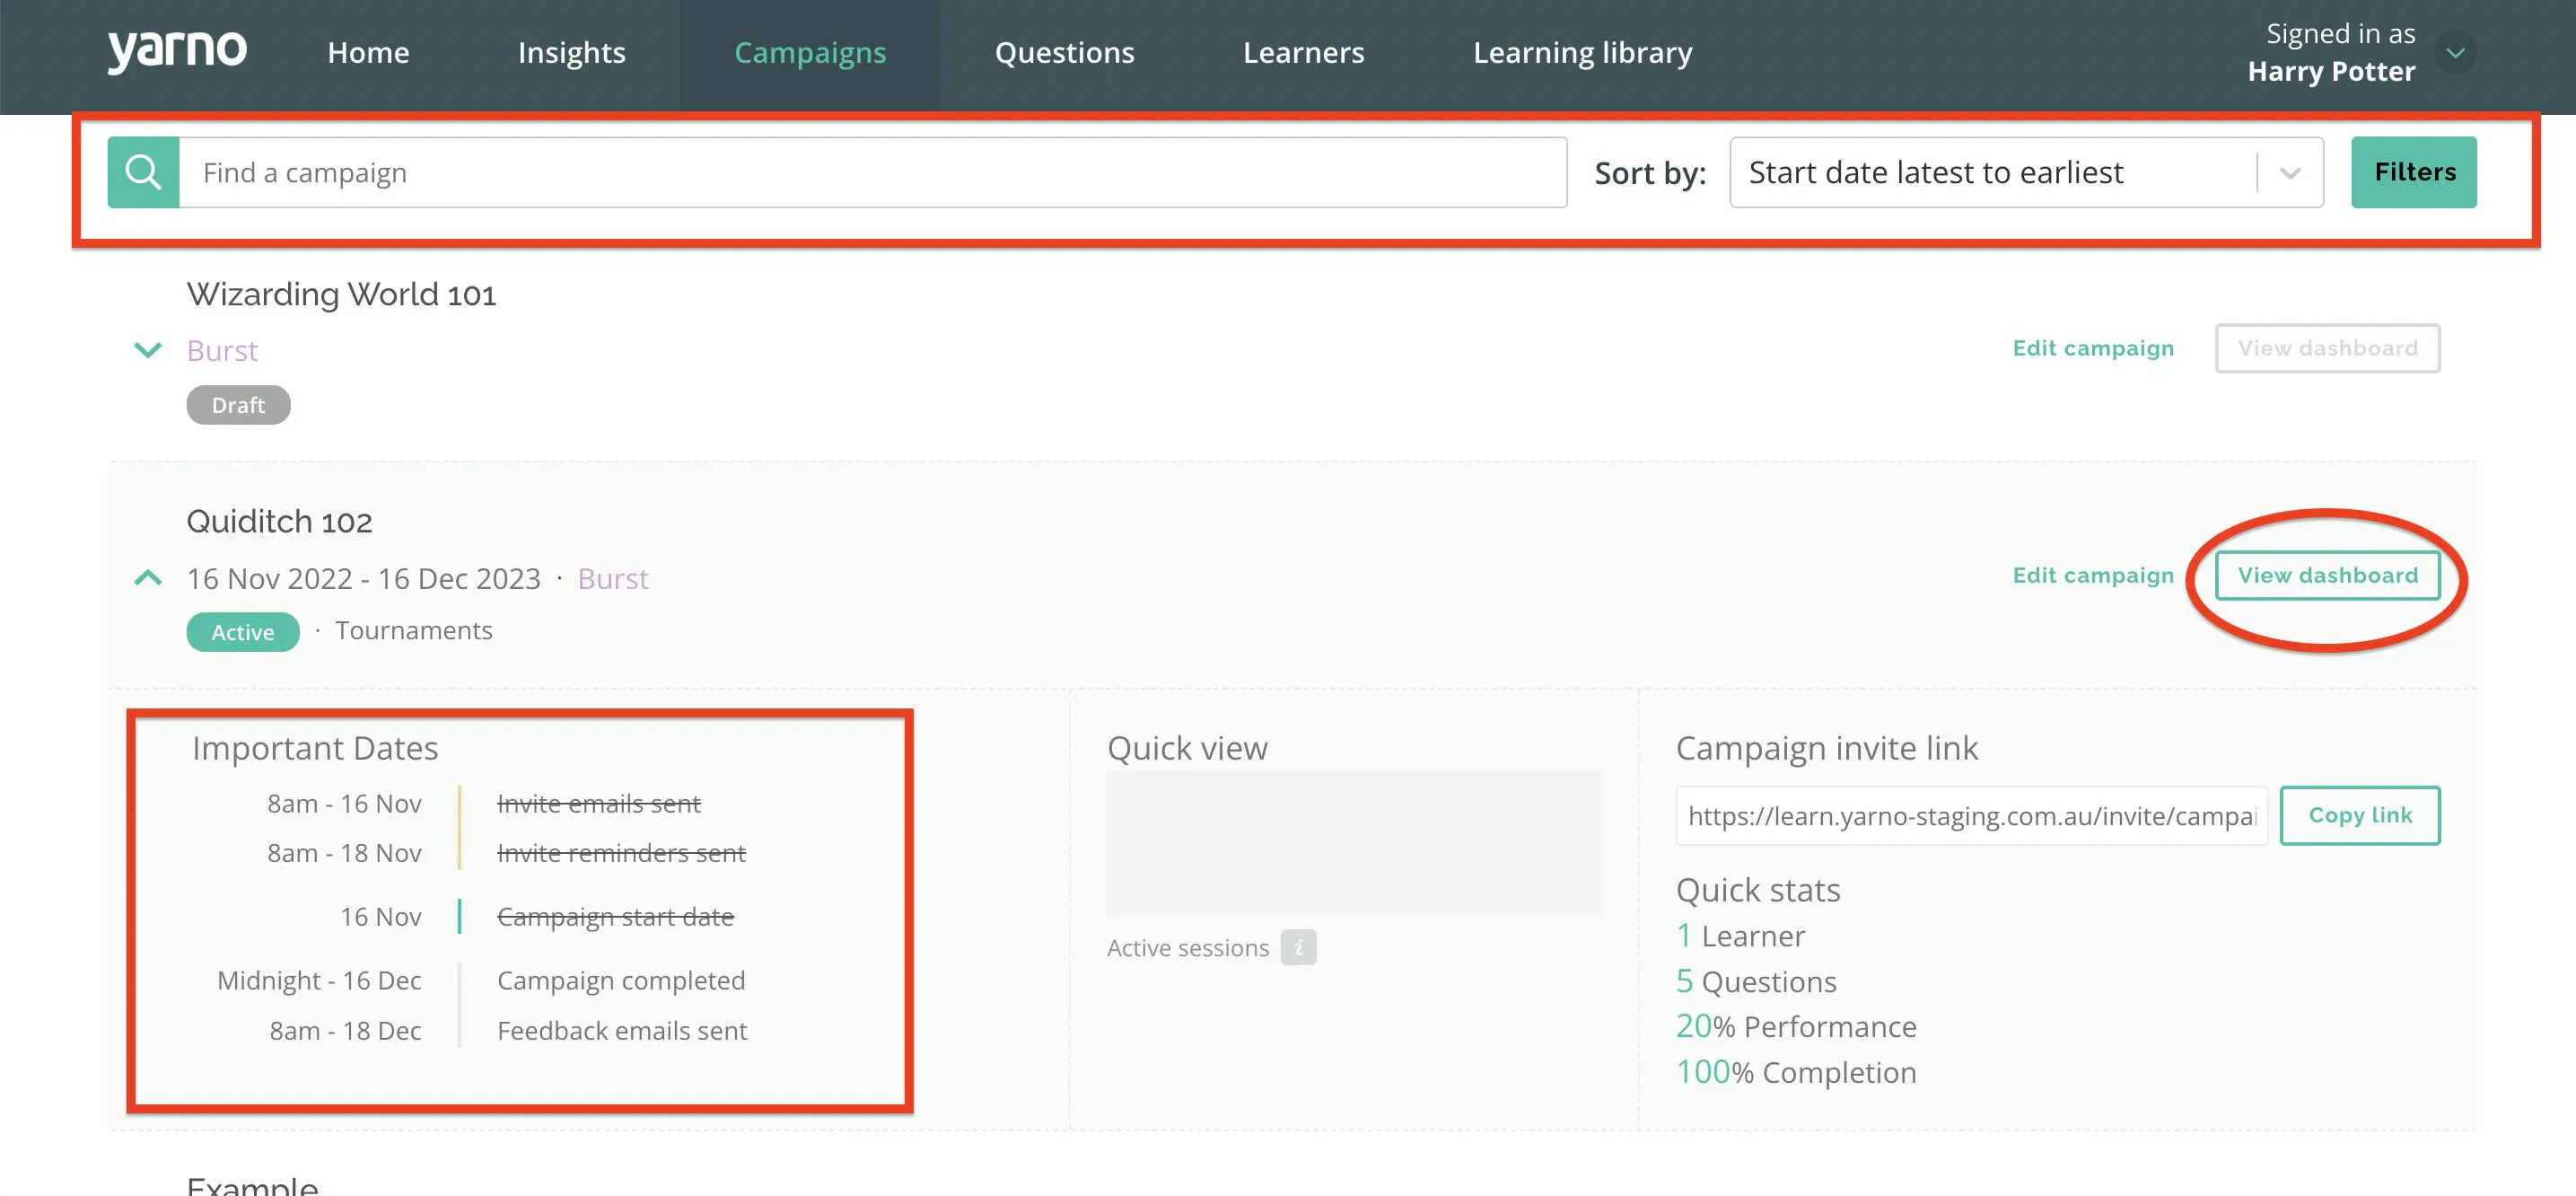Click the 8am - 18 Dec time

(345, 1030)
